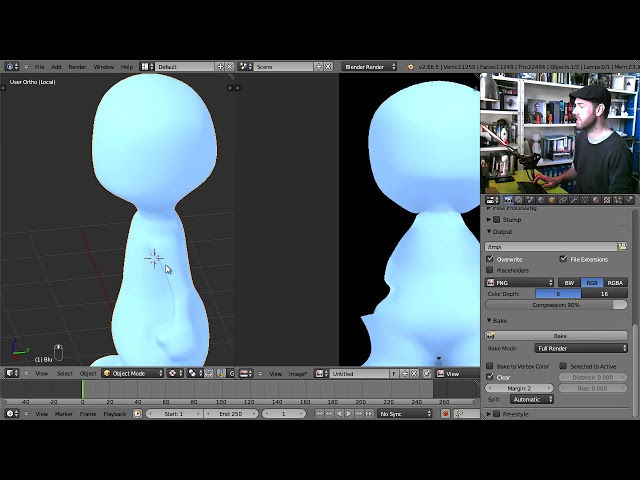
Task: Enable Selected to Active checkbox
Action: coord(563,366)
